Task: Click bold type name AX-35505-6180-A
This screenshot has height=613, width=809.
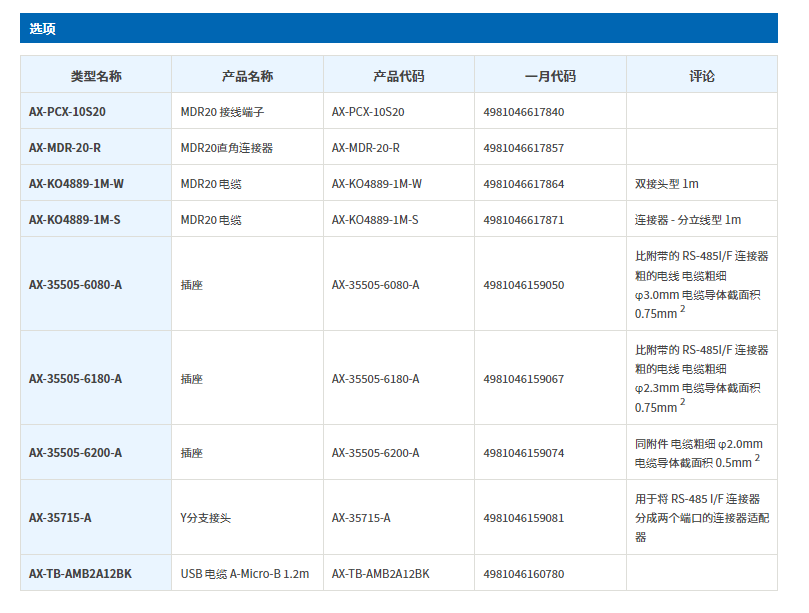Action: (75, 379)
